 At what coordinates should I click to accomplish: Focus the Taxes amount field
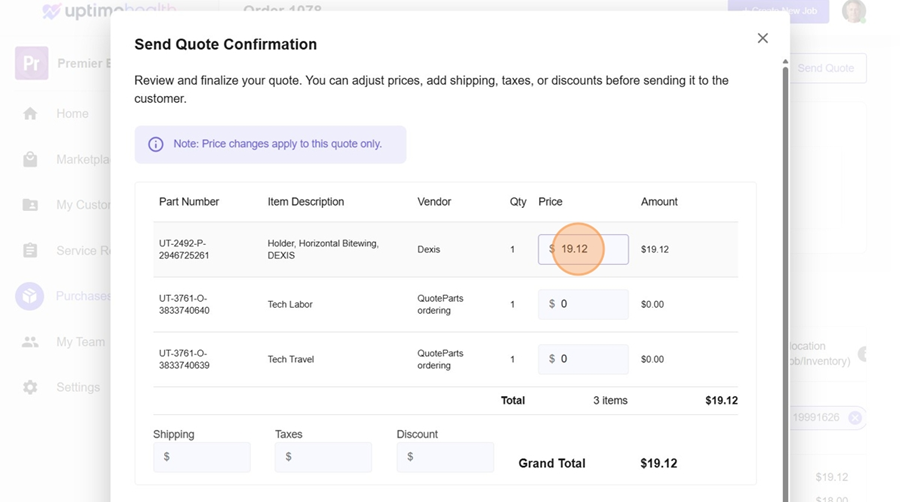coord(329,457)
